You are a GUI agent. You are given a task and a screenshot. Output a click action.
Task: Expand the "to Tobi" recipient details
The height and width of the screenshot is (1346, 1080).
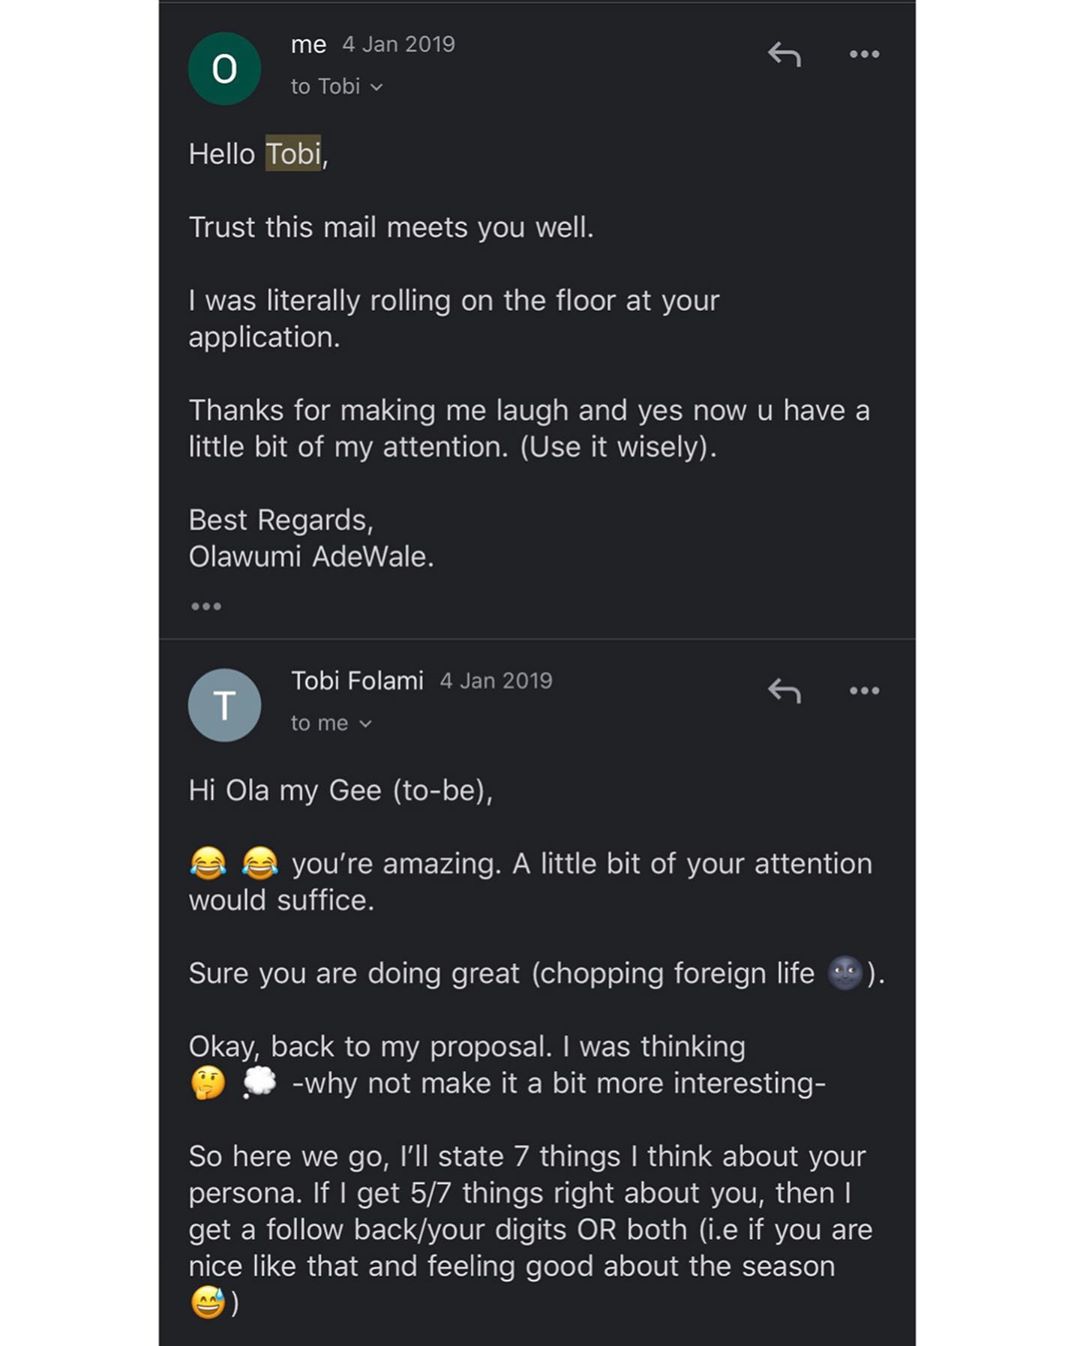pos(337,87)
